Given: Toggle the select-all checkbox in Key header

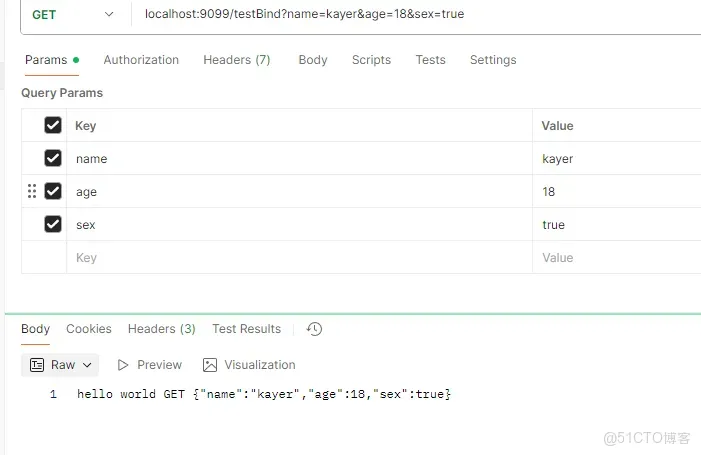Looking at the screenshot, I should 53,125.
